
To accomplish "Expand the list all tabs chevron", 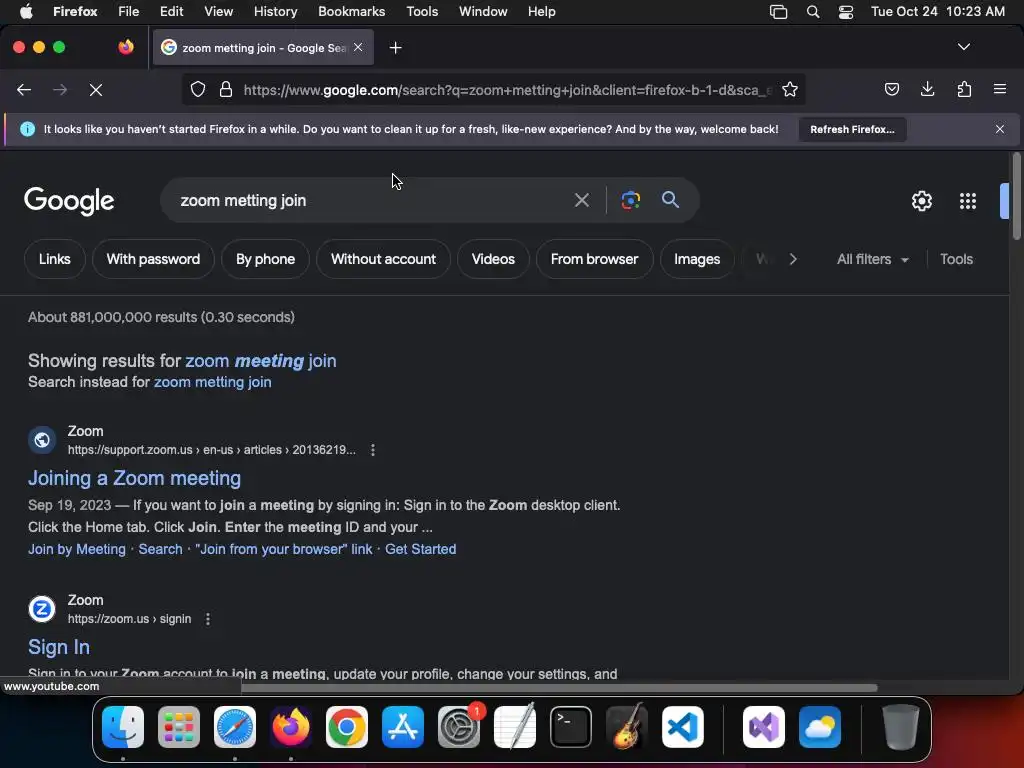I will (963, 47).
